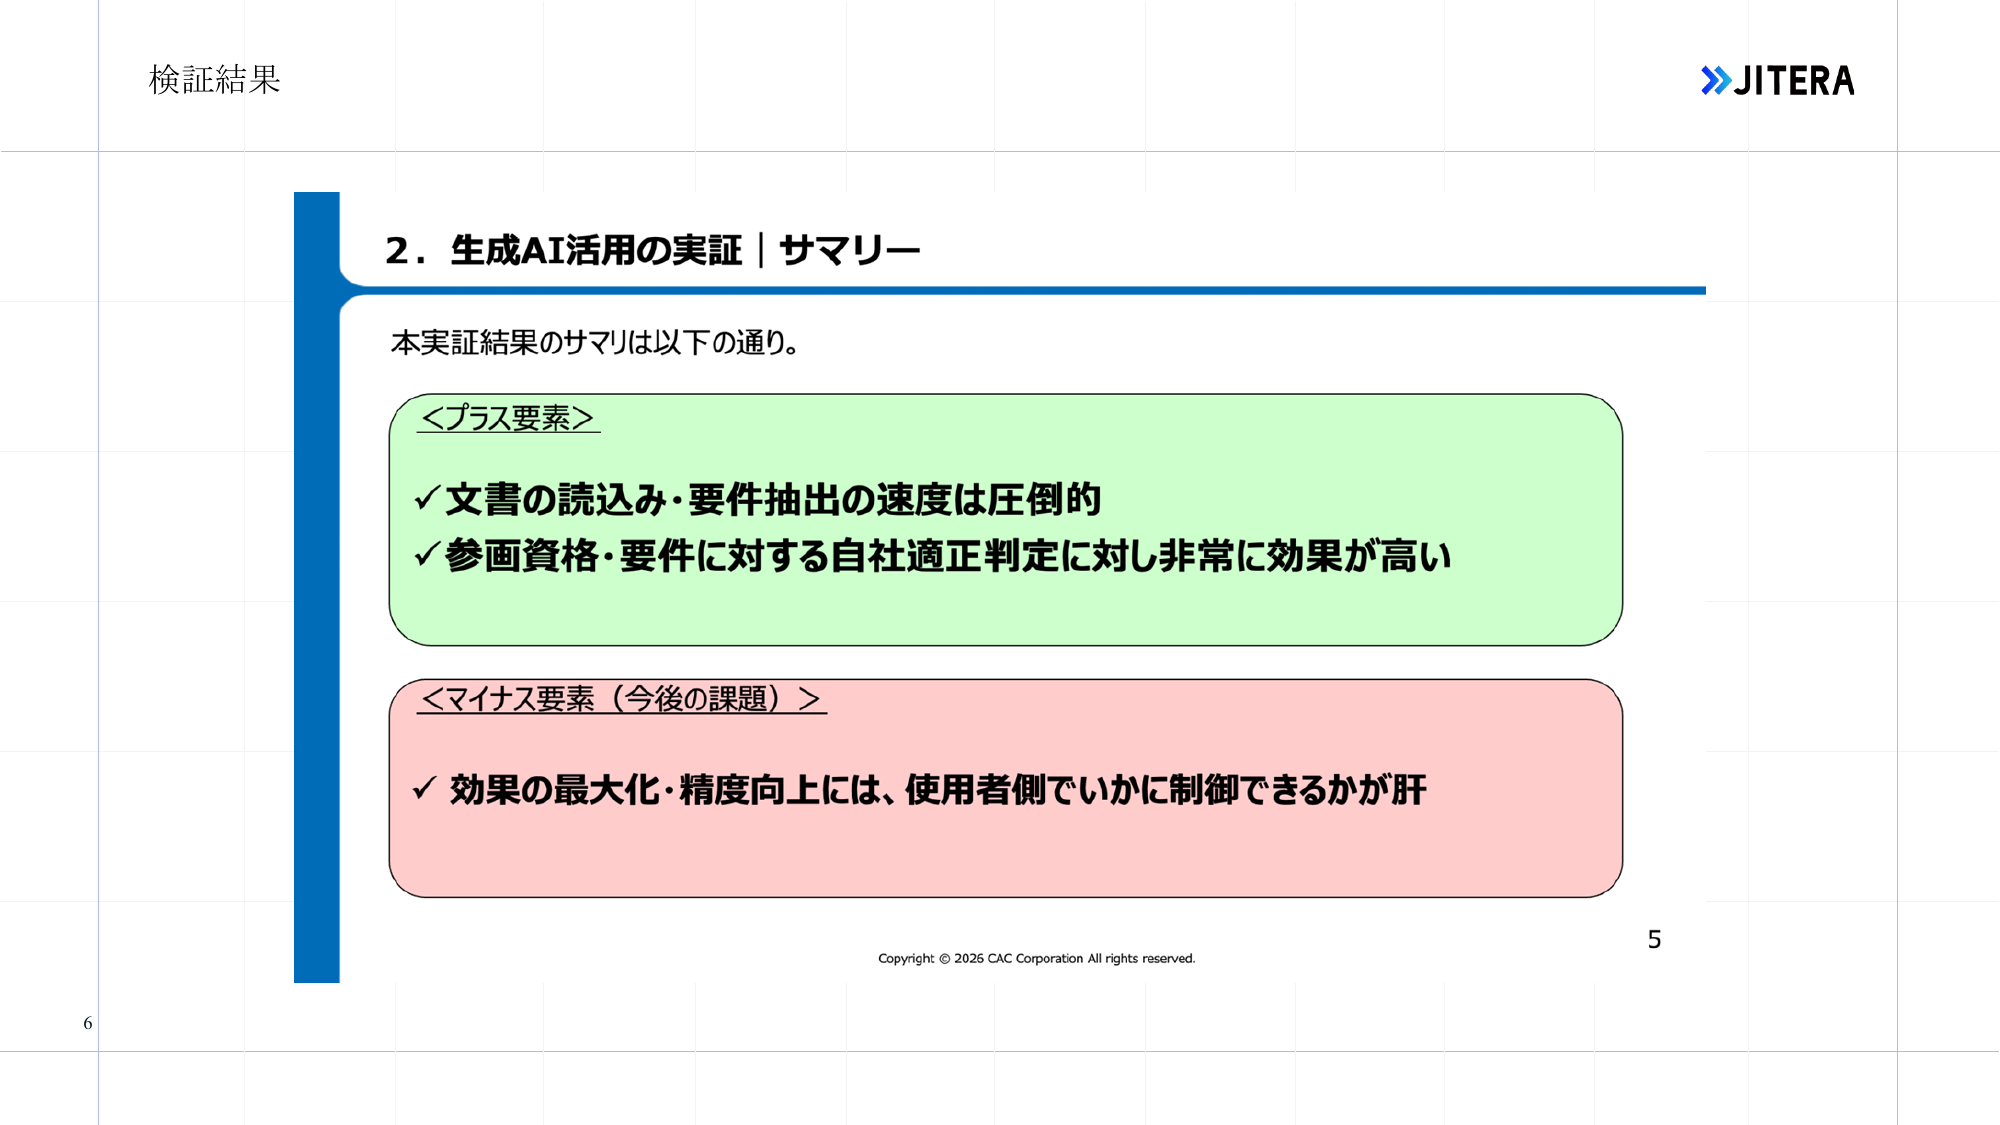Click the outer page number 6
The width and height of the screenshot is (2000, 1125).
pos(88,1023)
